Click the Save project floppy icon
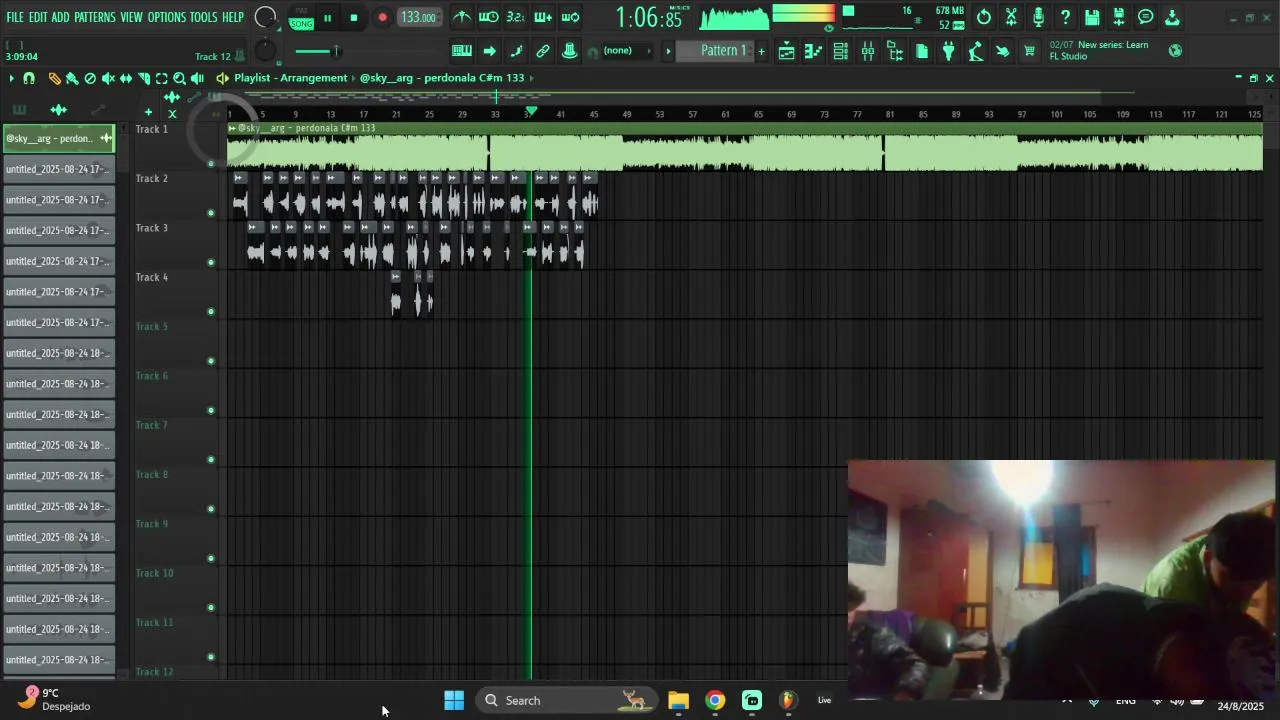This screenshot has width=1280, height=720. (x=1092, y=17)
